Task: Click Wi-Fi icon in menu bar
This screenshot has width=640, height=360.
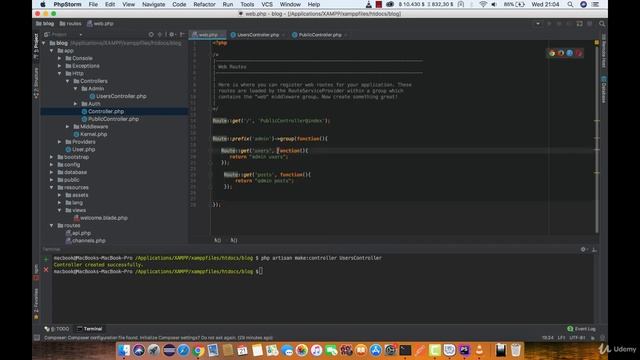Action: pos(483,4)
